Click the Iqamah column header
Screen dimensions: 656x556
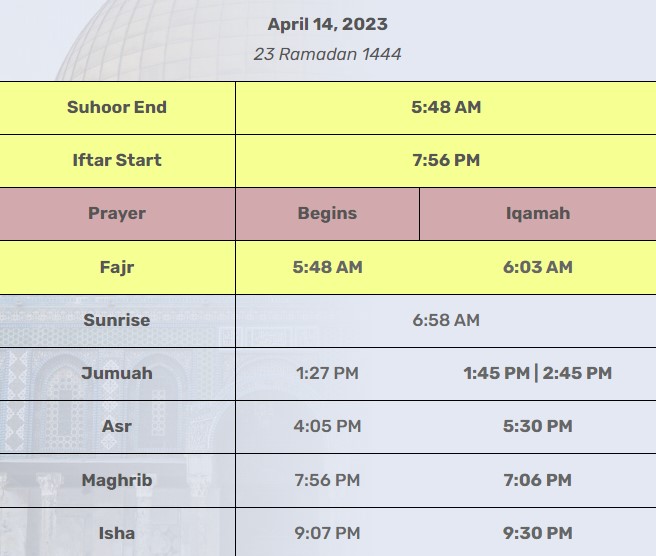tap(538, 214)
